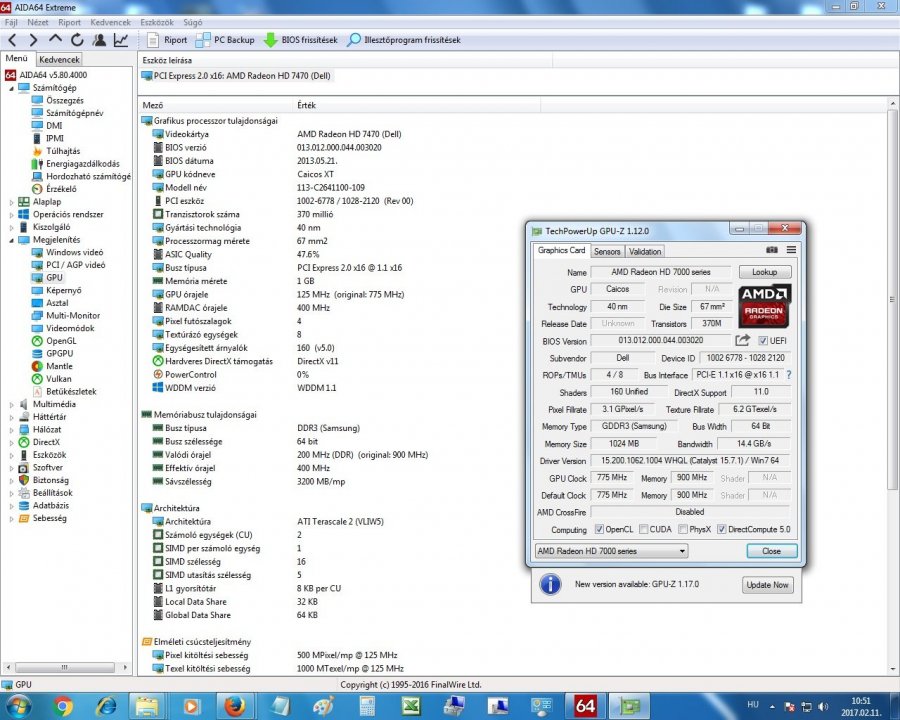Click the AMD Radeon logo in GPU-Z
This screenshot has height=720, width=900.
coord(765,305)
